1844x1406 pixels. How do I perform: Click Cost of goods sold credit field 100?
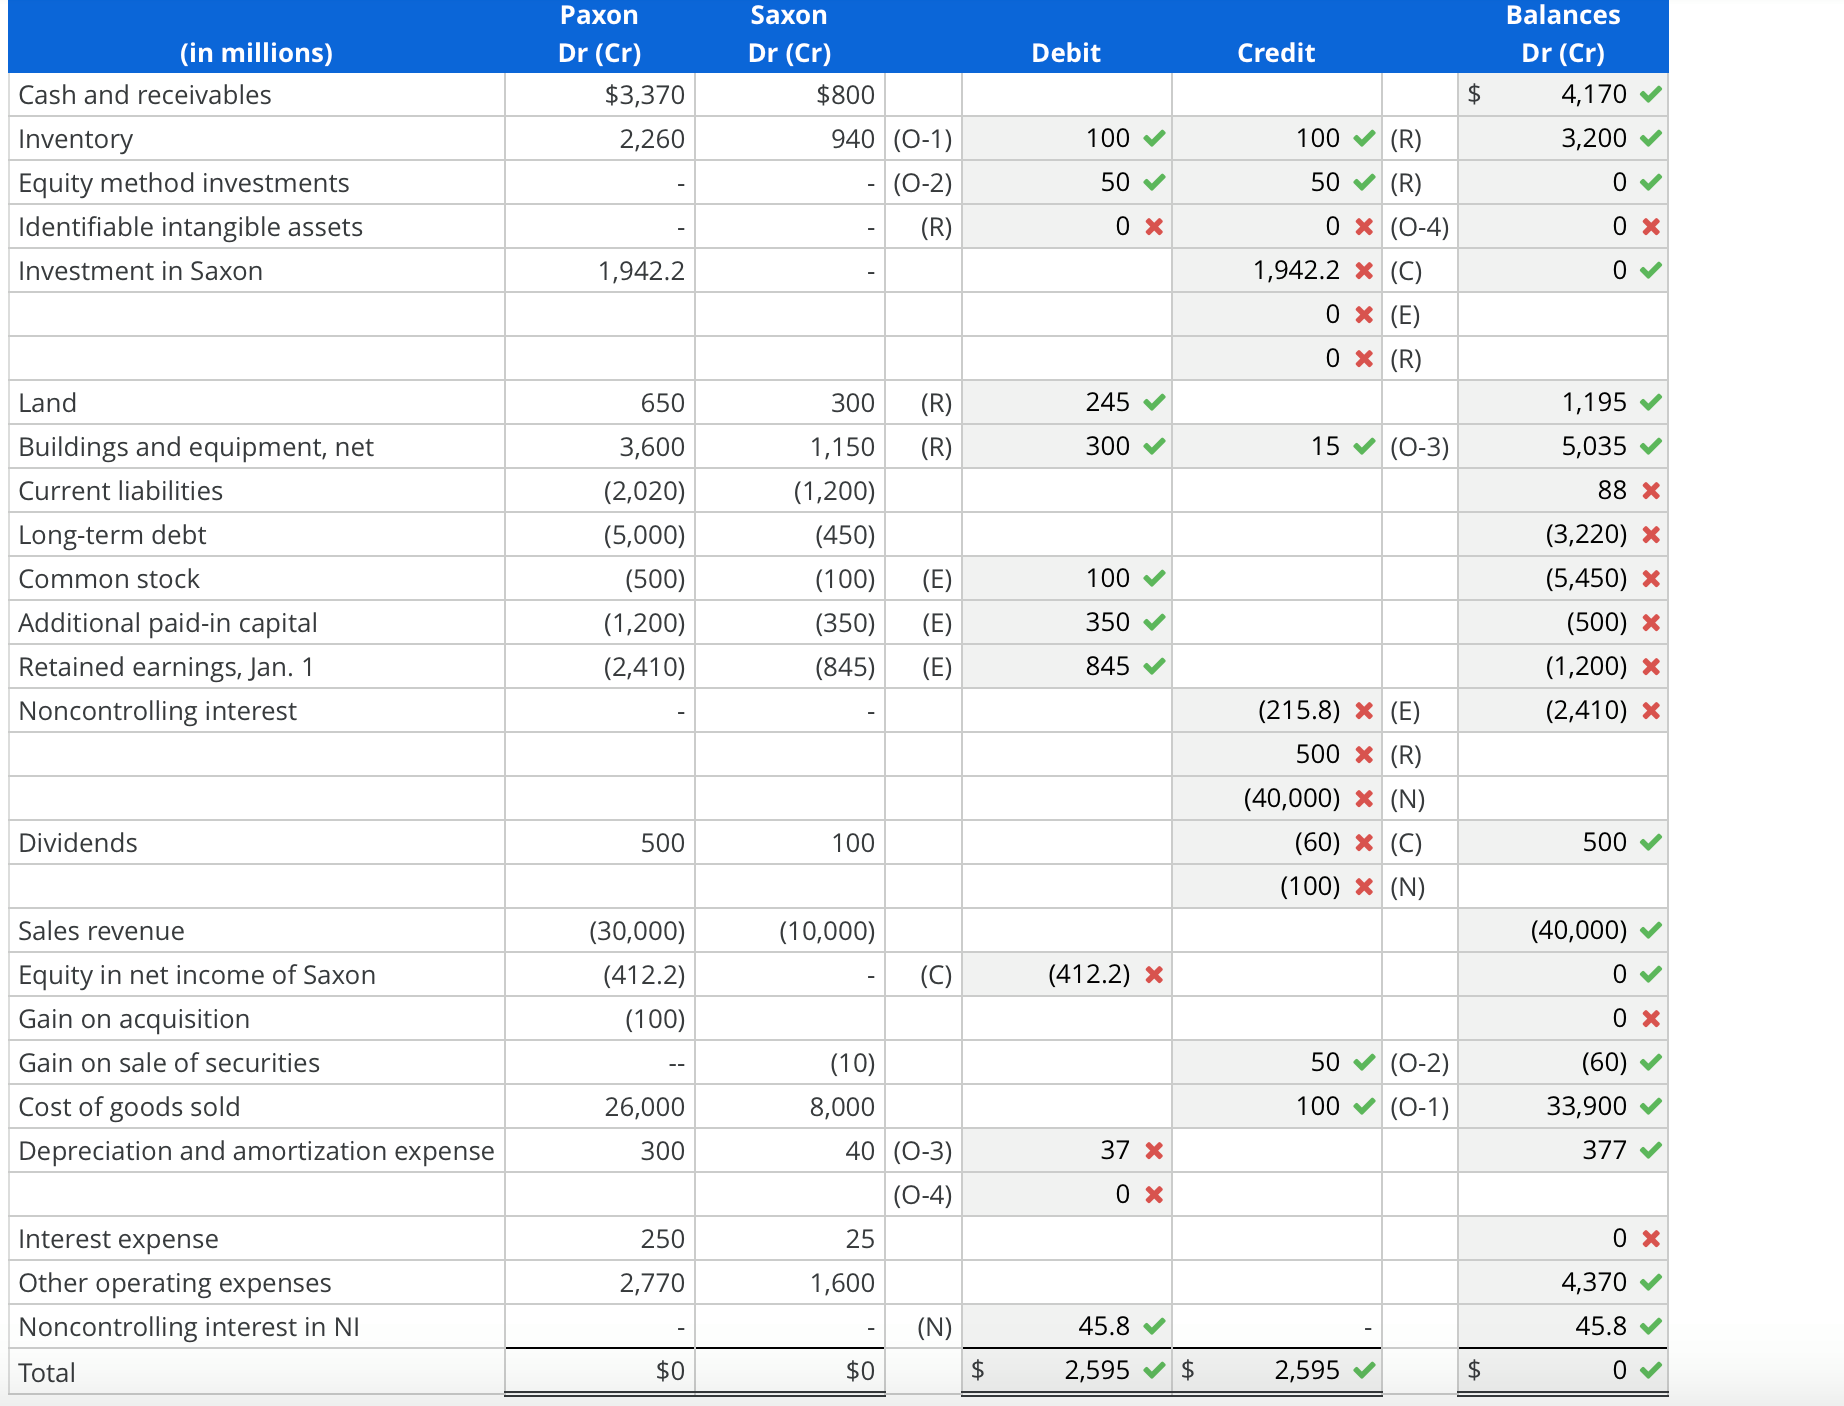[x=1276, y=1106]
